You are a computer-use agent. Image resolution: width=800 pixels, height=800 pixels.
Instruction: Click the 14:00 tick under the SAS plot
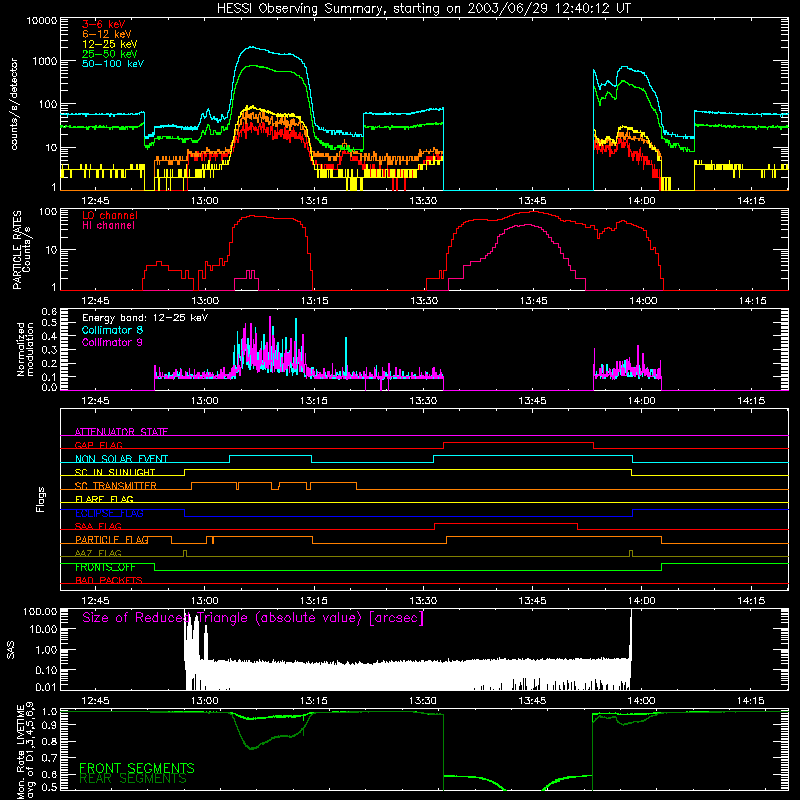(641, 701)
